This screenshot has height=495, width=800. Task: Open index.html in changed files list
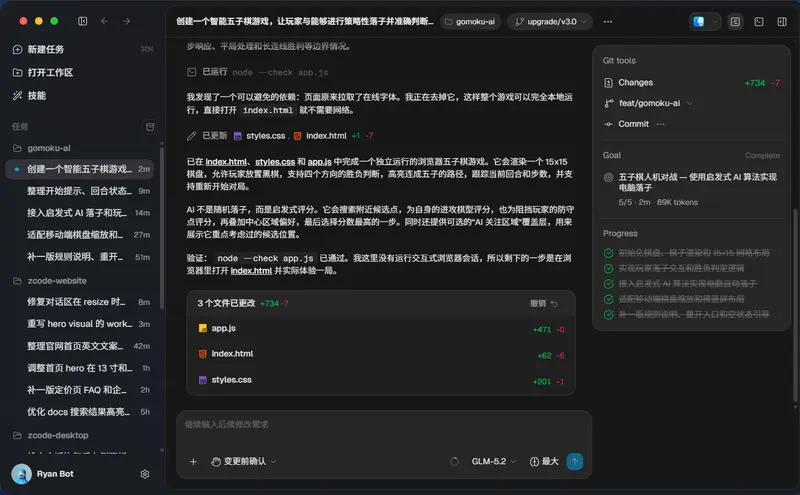point(381,354)
